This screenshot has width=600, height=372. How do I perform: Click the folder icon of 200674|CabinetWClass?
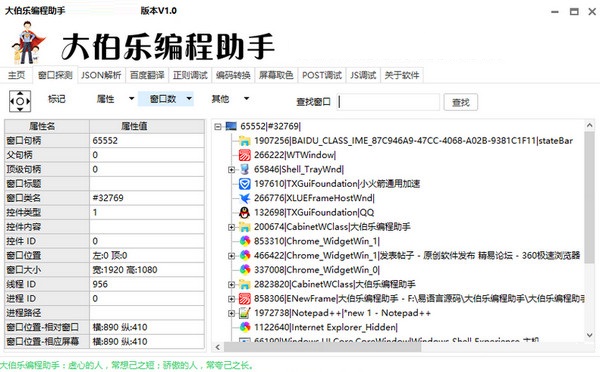[x=245, y=227]
